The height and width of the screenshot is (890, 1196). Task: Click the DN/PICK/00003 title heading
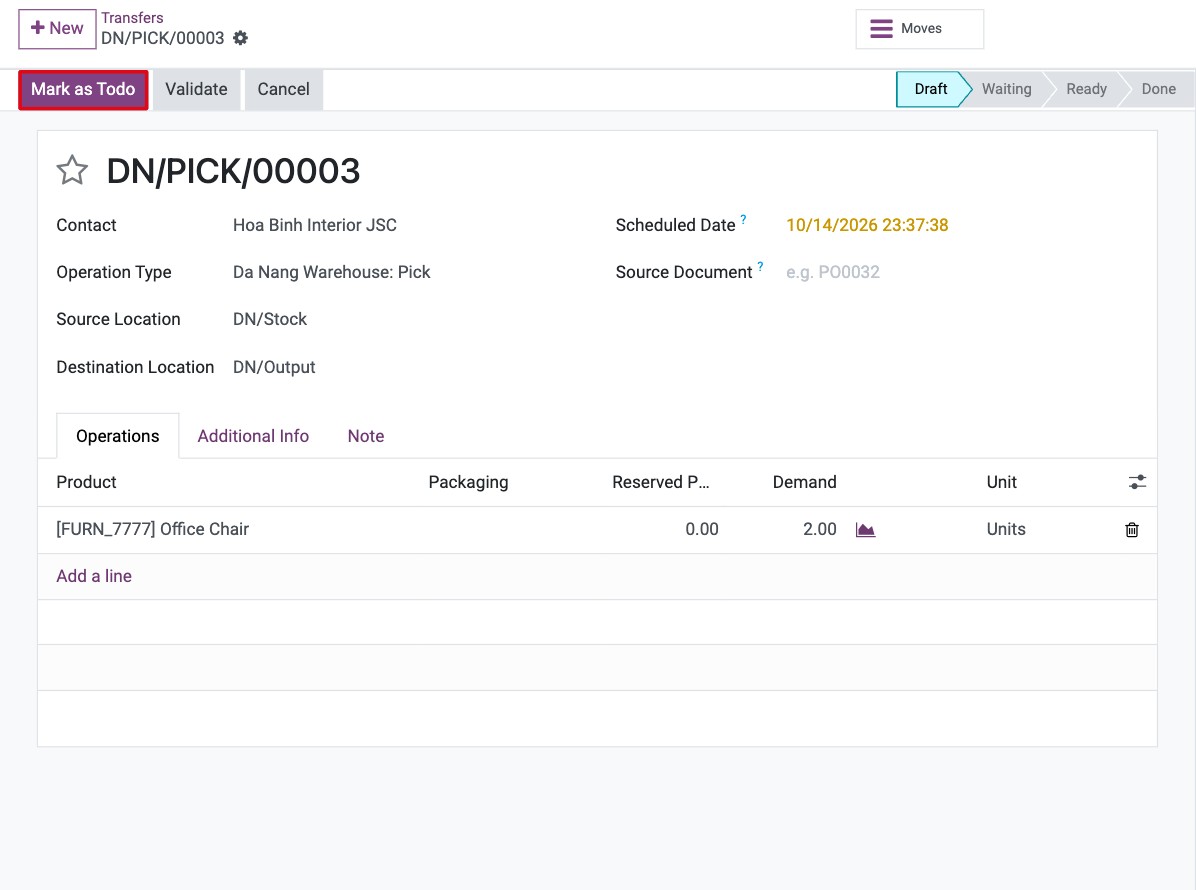[233, 171]
